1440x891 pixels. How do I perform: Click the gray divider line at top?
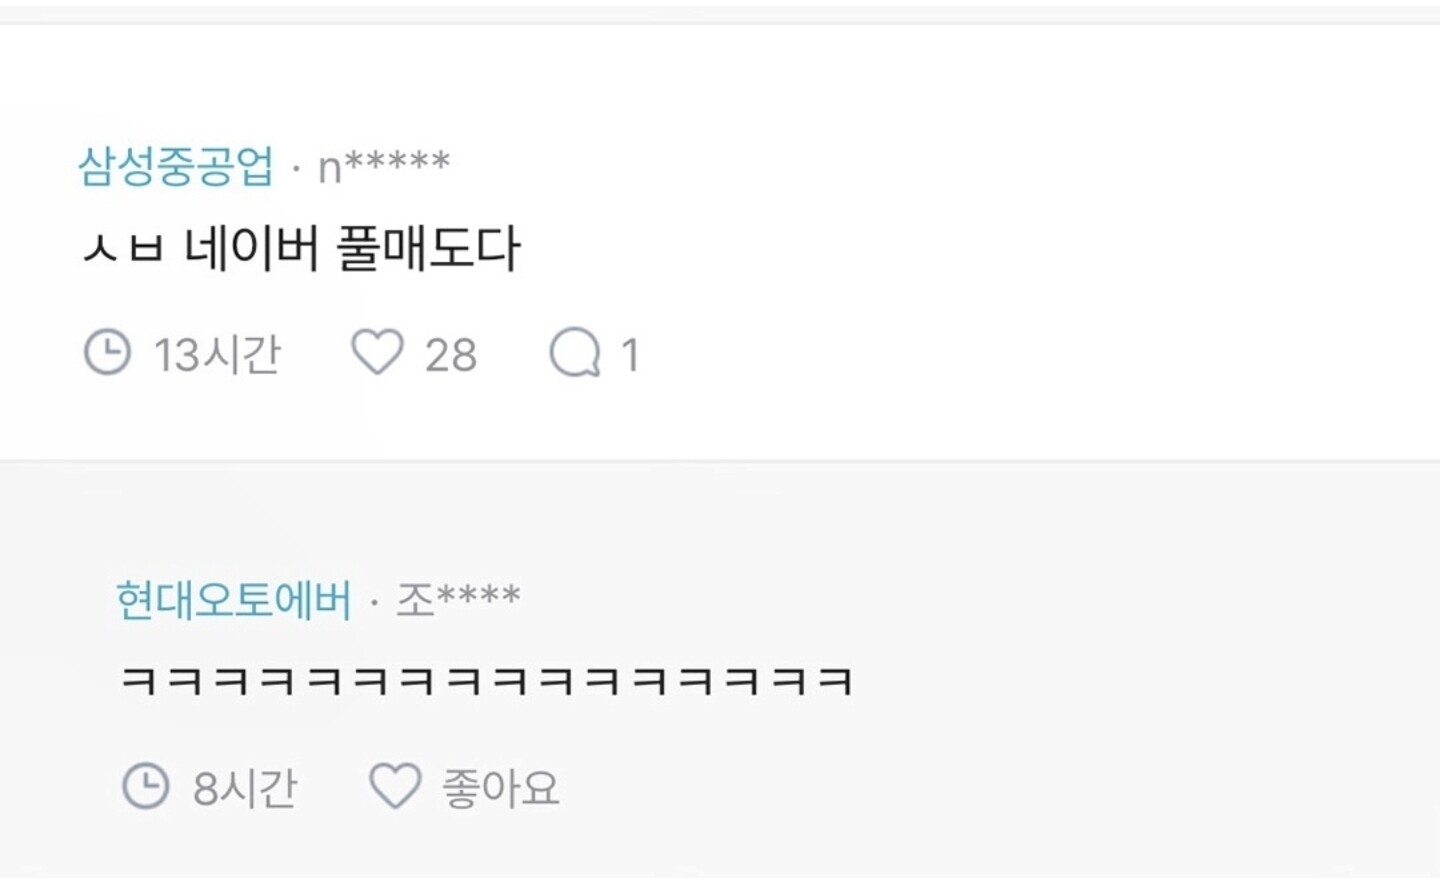pyautogui.click(x=720, y=14)
